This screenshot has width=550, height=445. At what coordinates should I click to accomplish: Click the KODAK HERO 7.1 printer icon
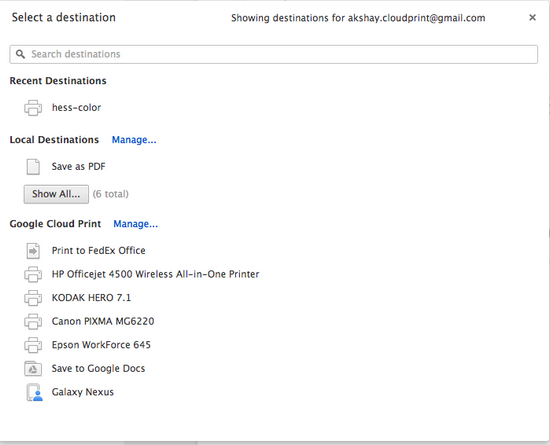point(33,298)
